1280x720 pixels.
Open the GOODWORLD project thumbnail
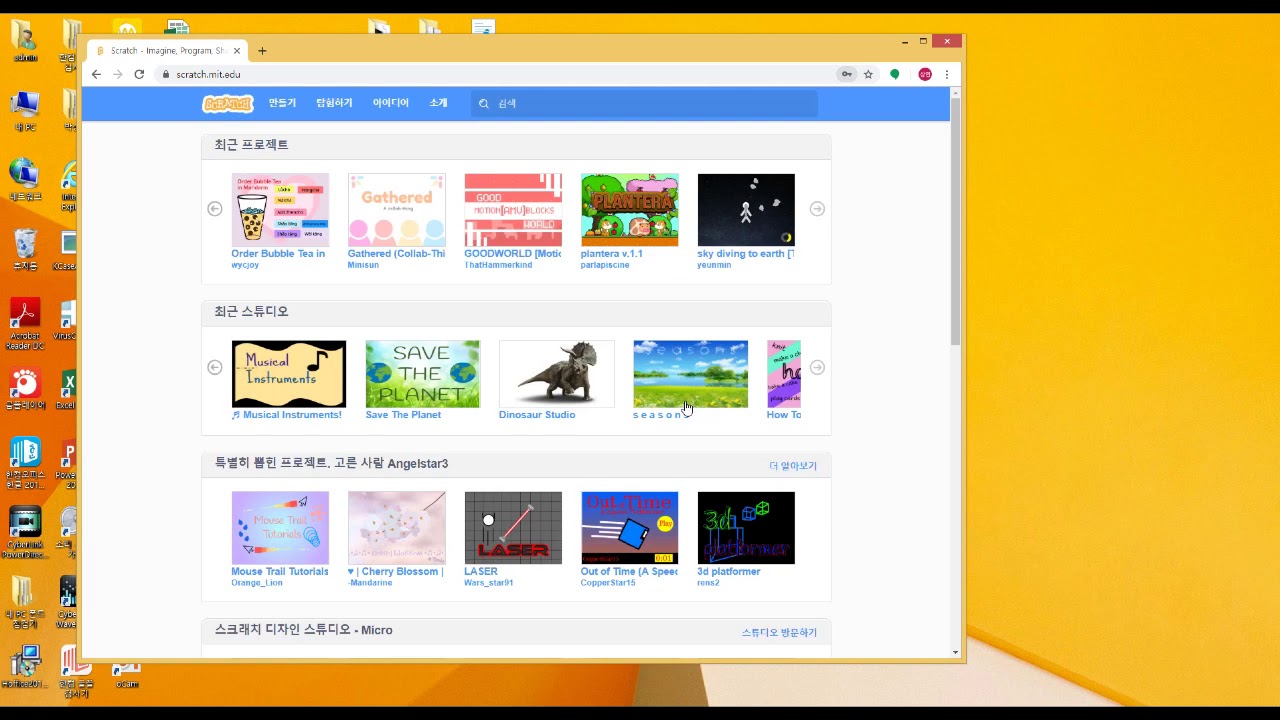(x=513, y=210)
